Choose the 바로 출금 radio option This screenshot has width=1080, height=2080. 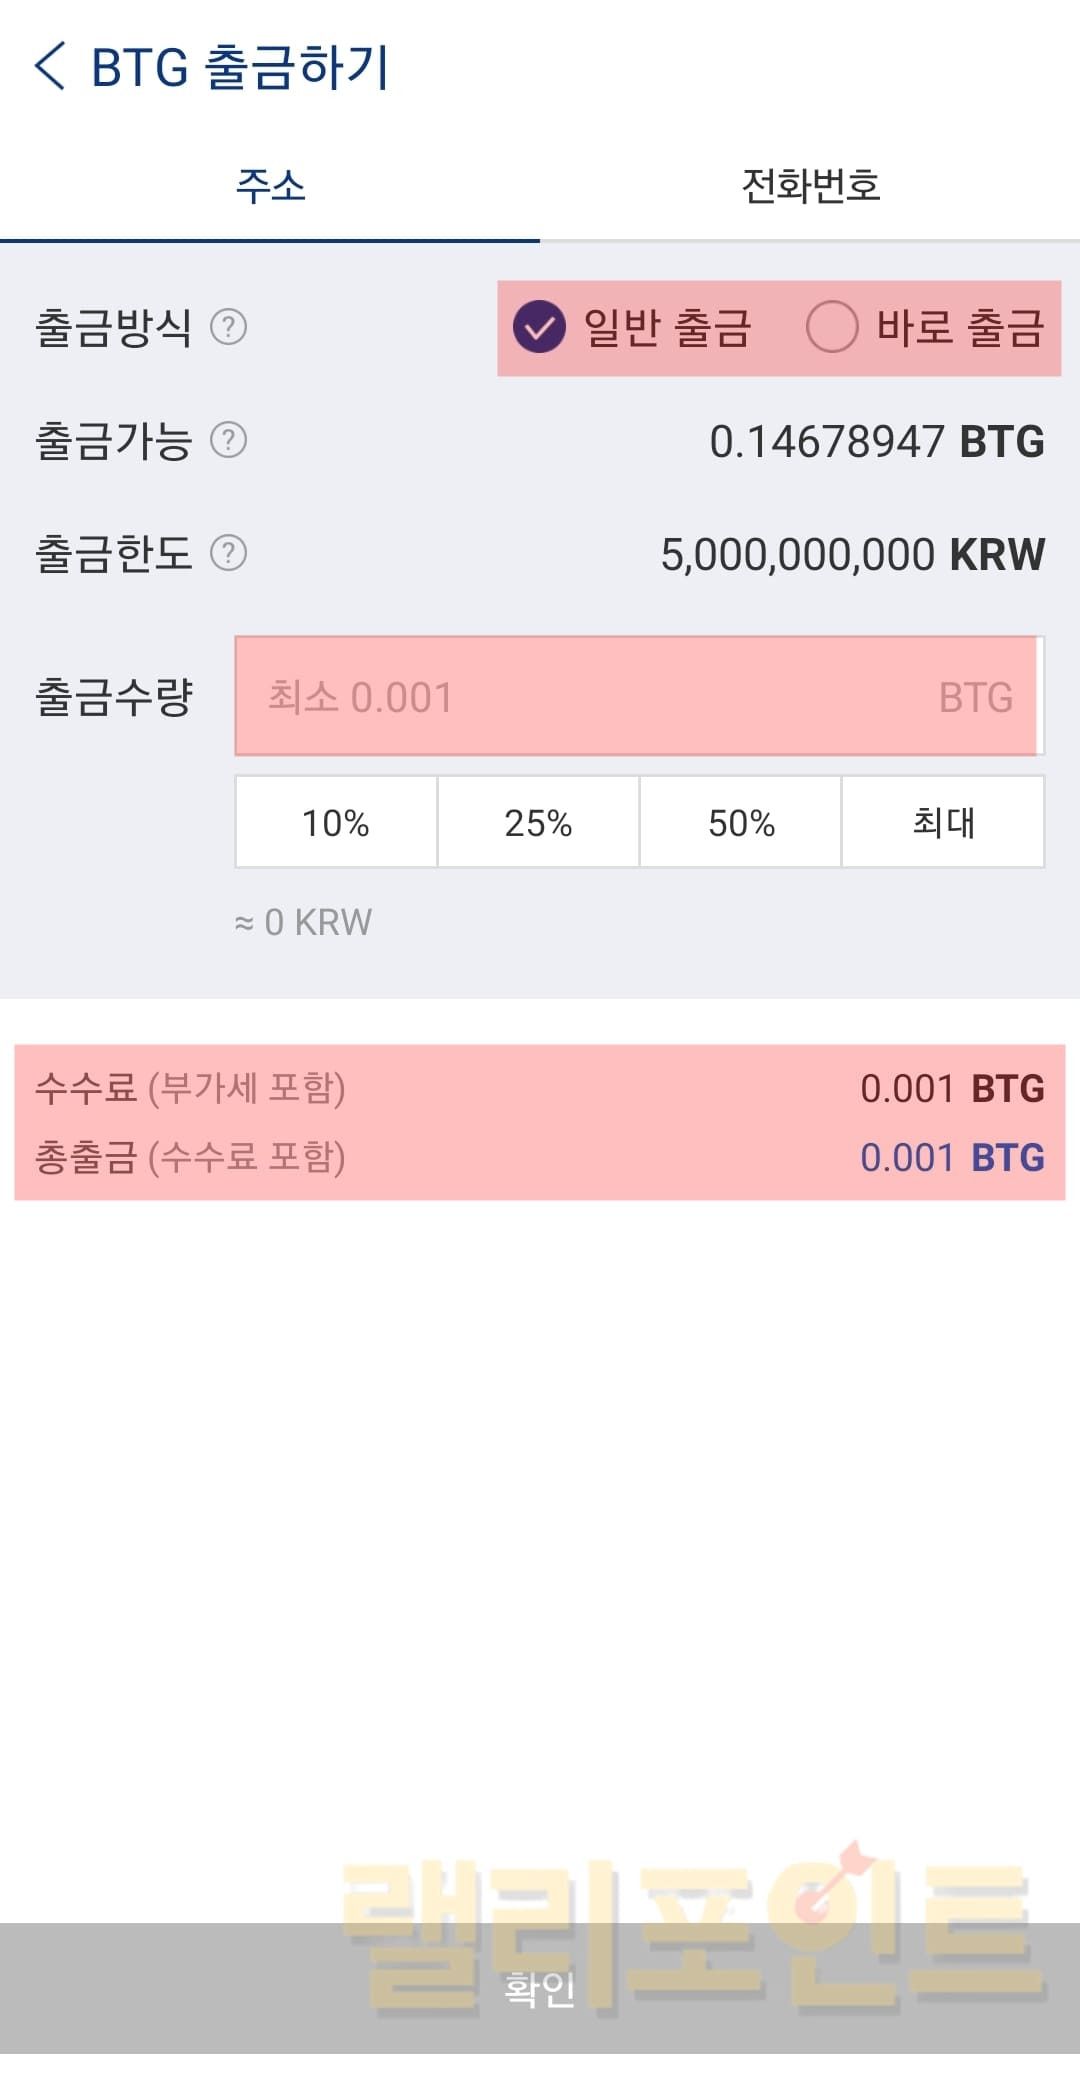(x=832, y=327)
